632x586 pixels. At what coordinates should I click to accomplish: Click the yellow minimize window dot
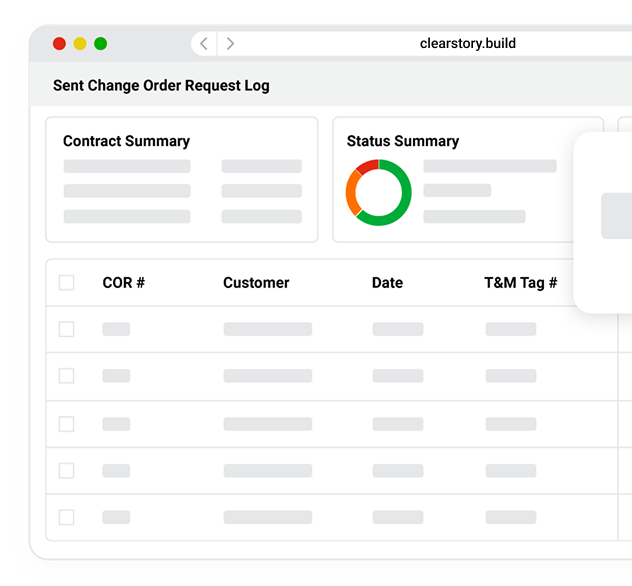tap(80, 43)
